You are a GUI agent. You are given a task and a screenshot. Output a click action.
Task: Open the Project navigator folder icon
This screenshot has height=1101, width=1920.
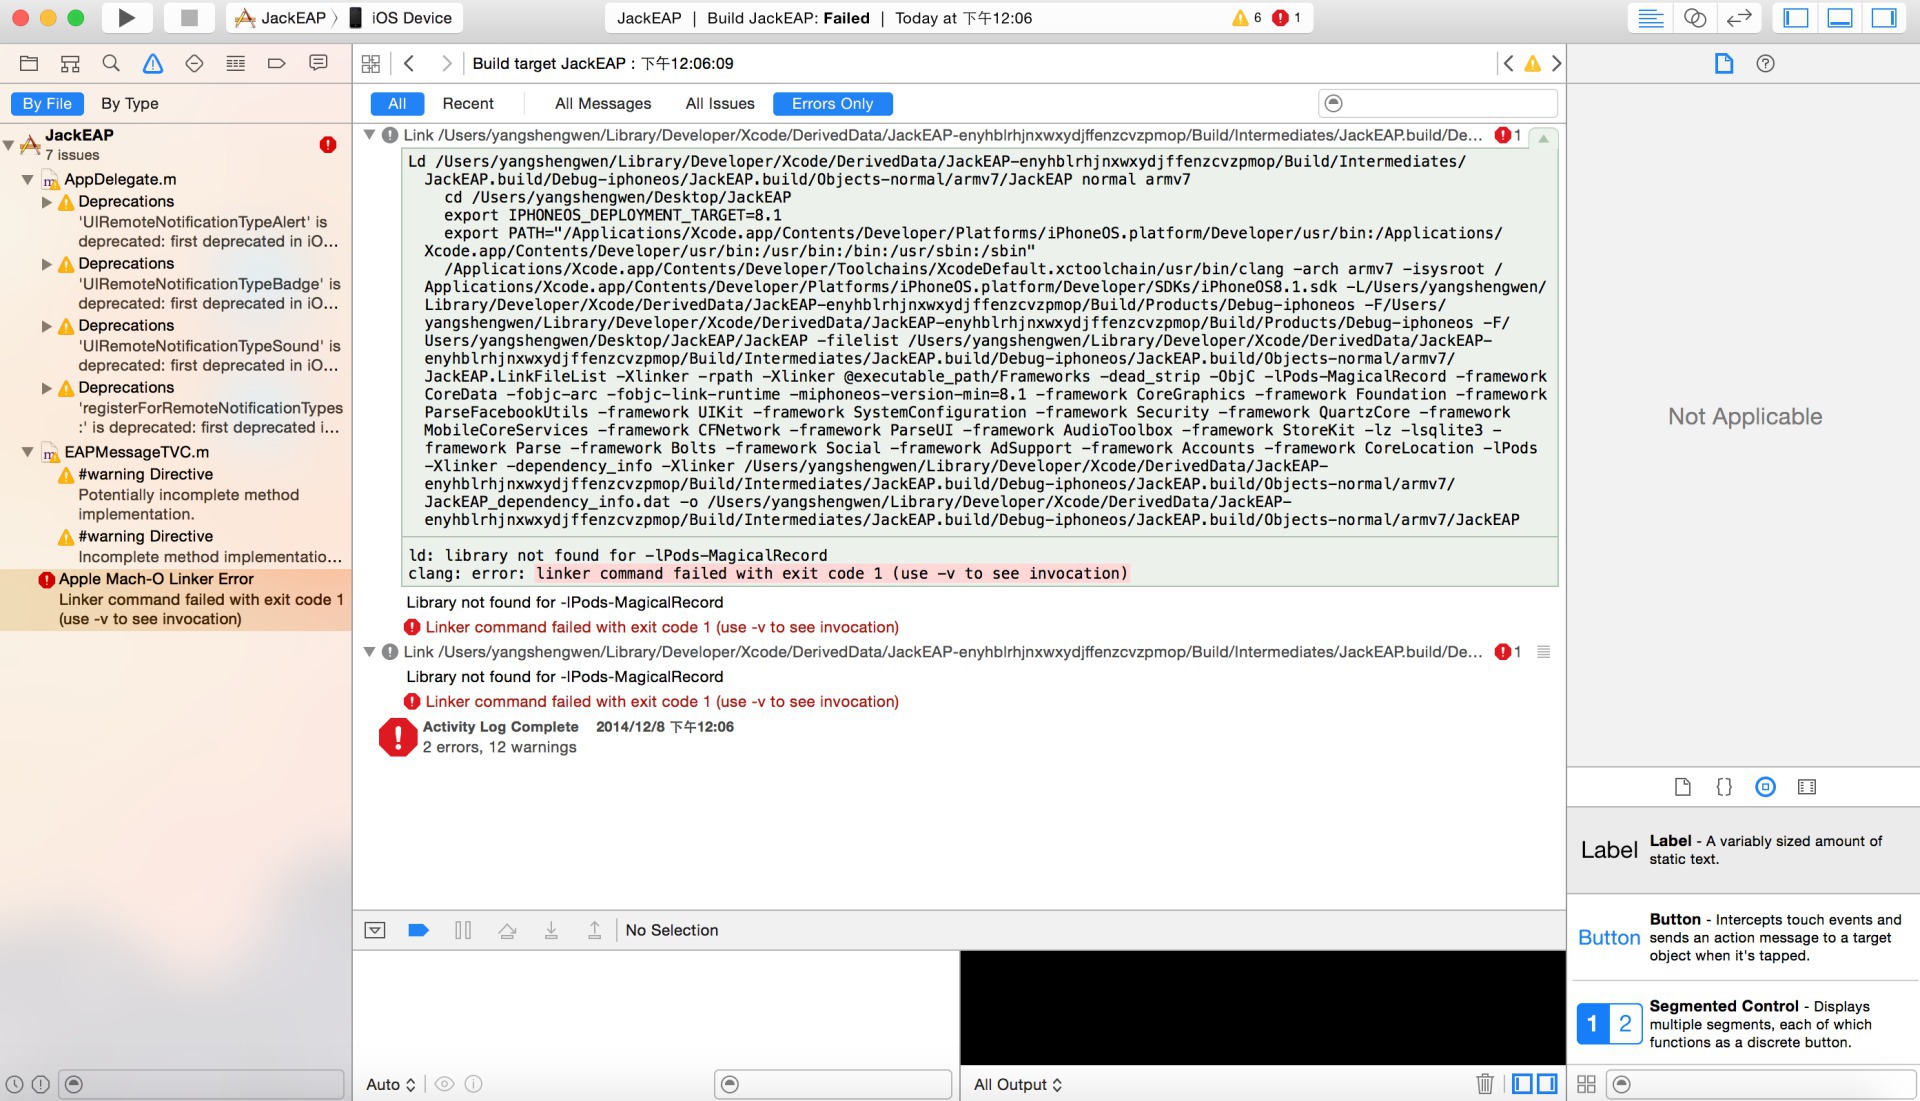coord(29,63)
